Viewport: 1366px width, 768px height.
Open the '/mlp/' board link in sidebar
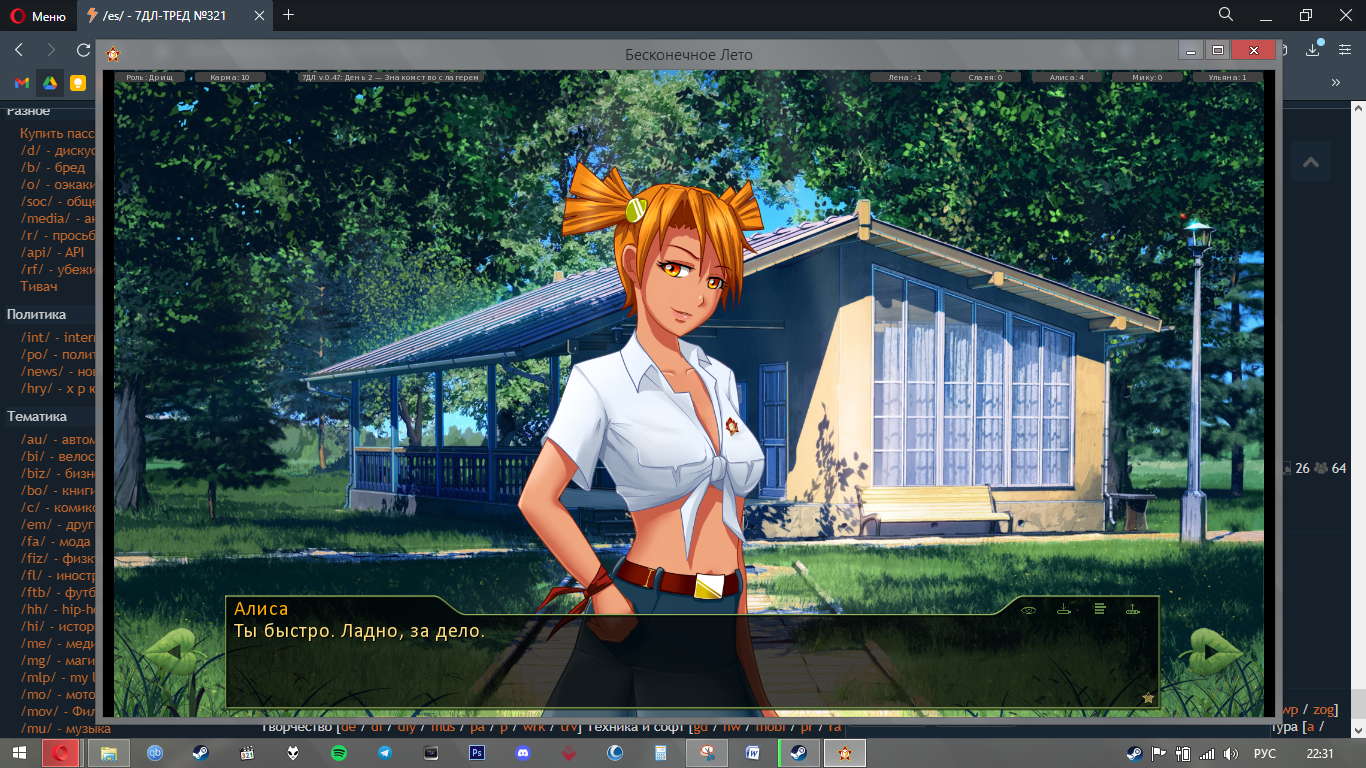pyautogui.click(x=58, y=678)
